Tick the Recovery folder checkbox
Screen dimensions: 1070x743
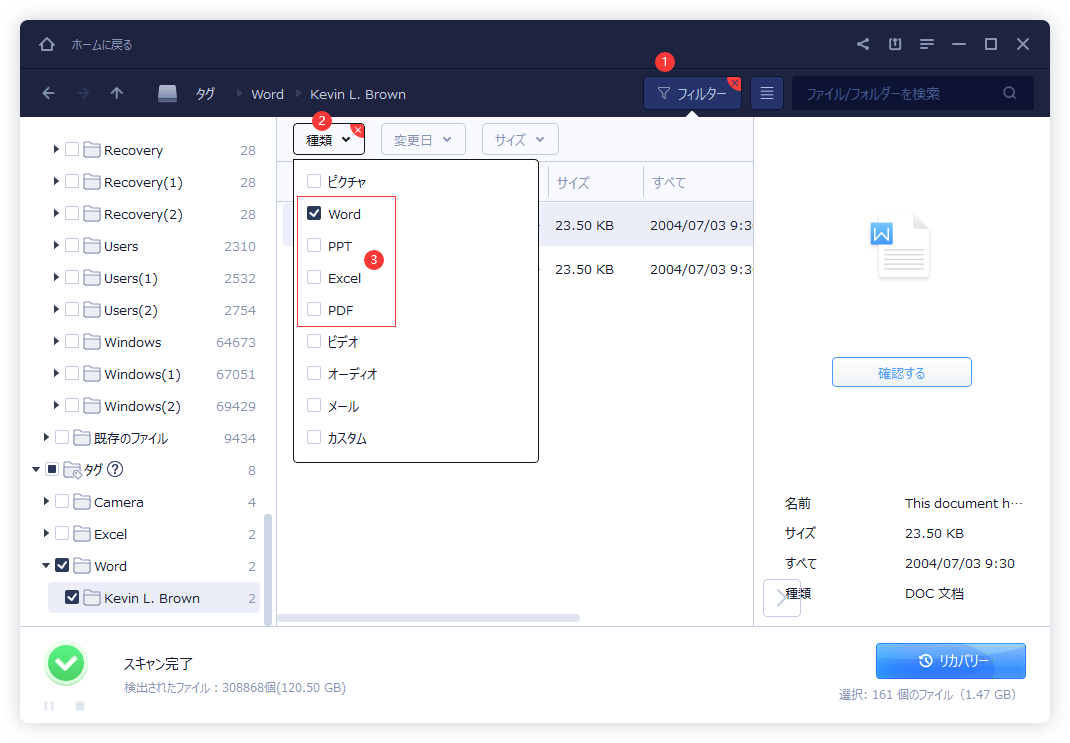(x=72, y=149)
